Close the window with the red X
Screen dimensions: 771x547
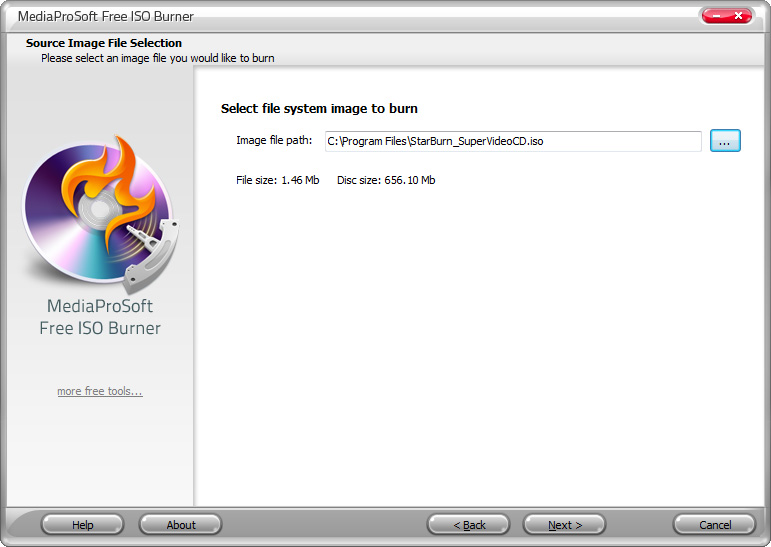738,16
